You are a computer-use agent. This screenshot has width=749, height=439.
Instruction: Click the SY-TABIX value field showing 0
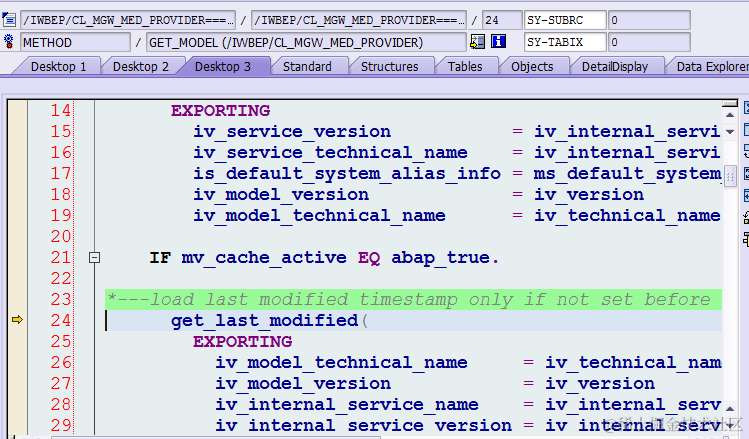point(649,42)
